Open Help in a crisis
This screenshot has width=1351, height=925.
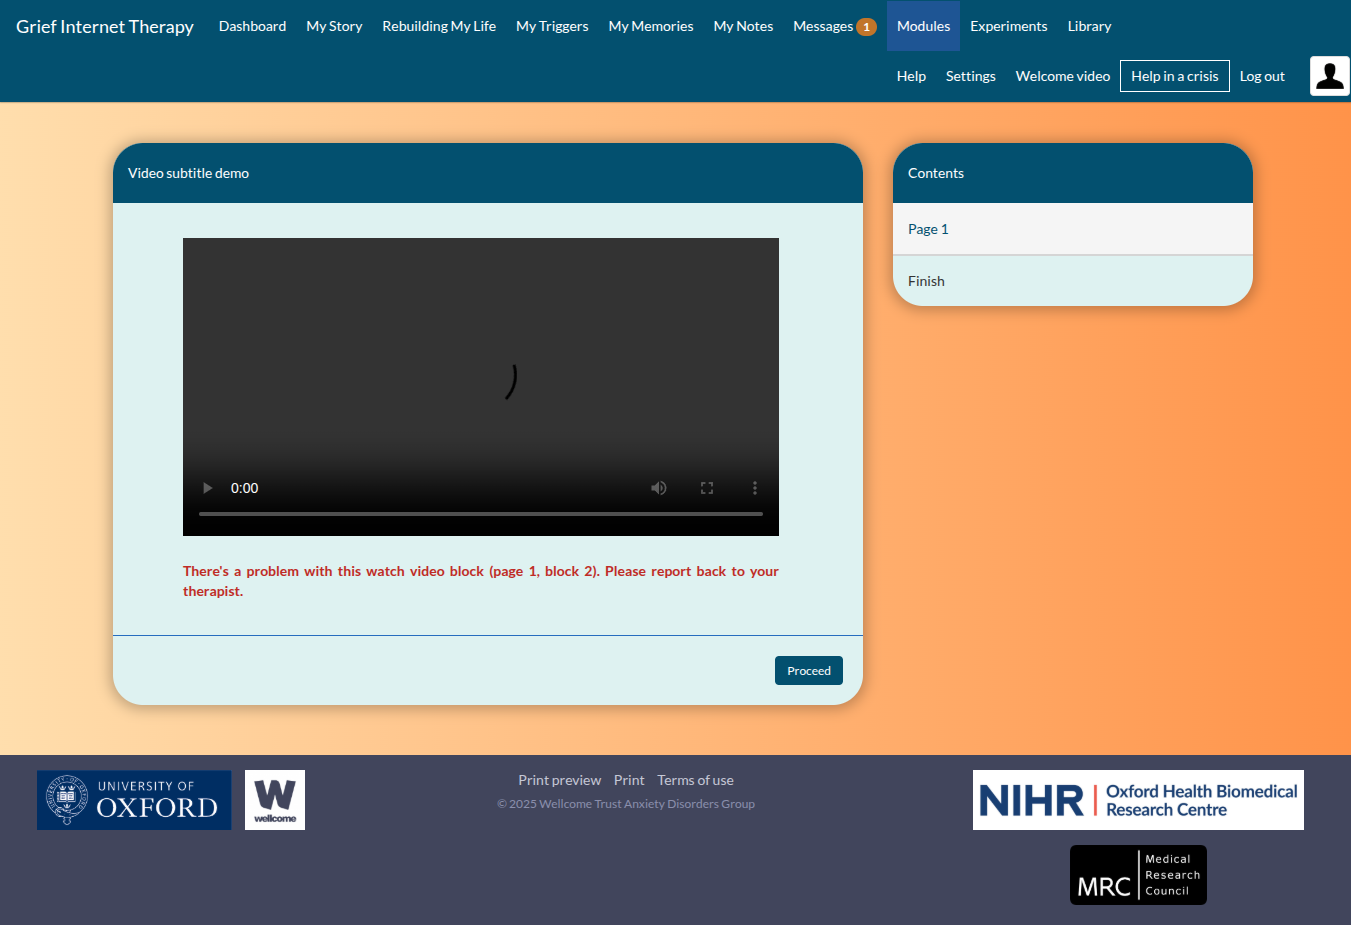[1174, 76]
